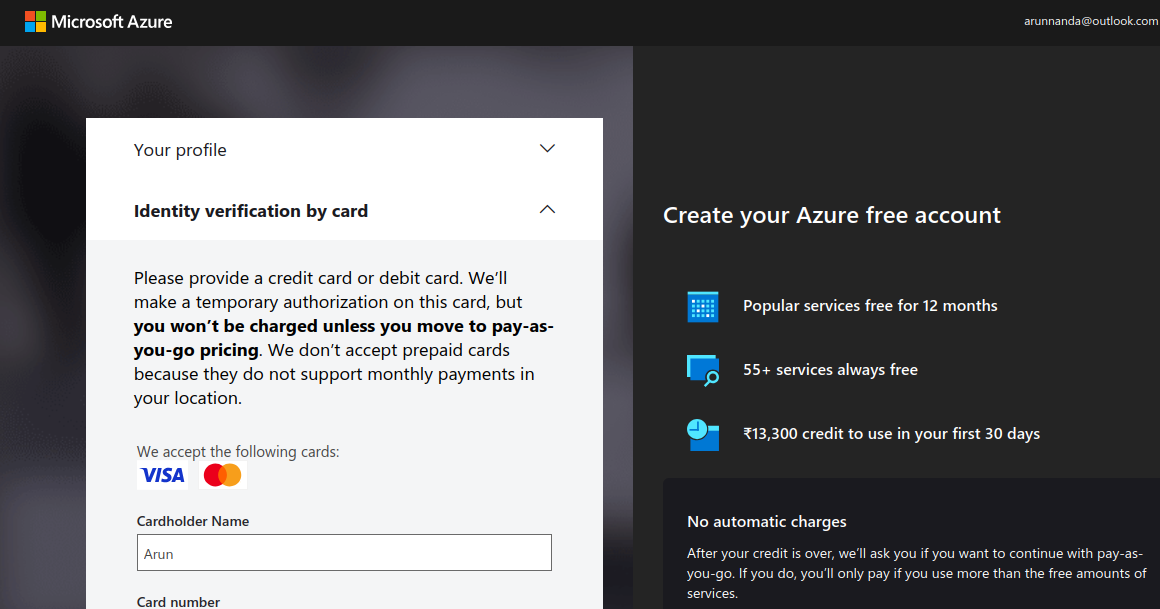Open account menu arunnanda@outlook.com

pos(1091,21)
